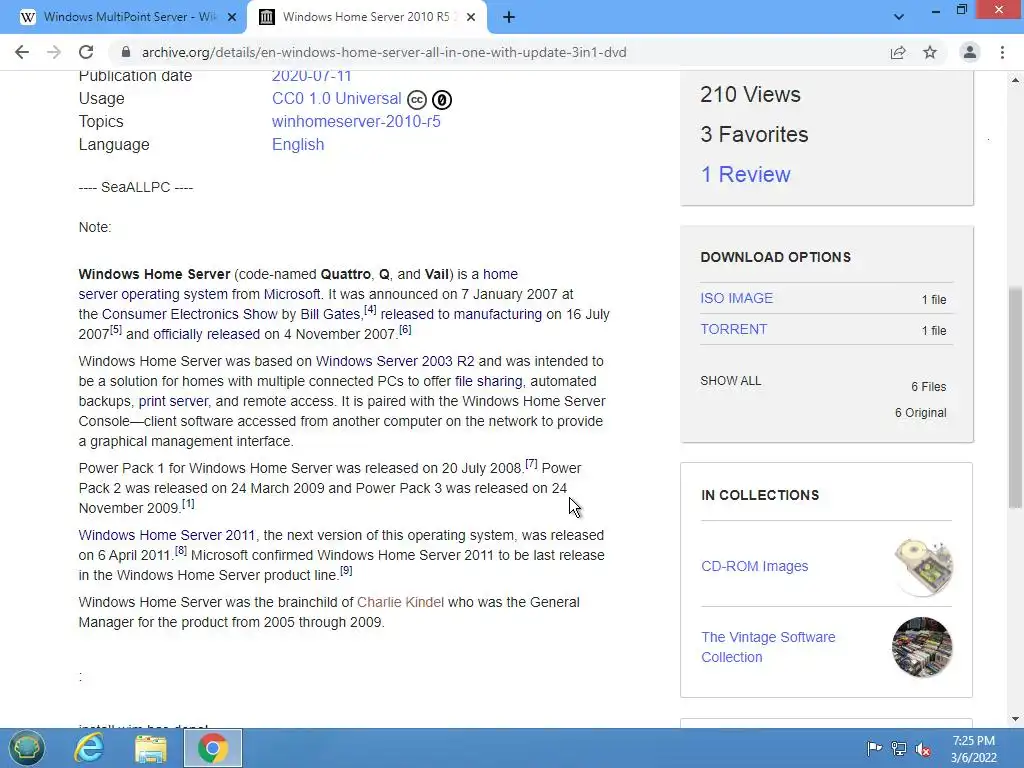Open the tab search chevron in the title bar
This screenshot has width=1024, height=768.
899,18
